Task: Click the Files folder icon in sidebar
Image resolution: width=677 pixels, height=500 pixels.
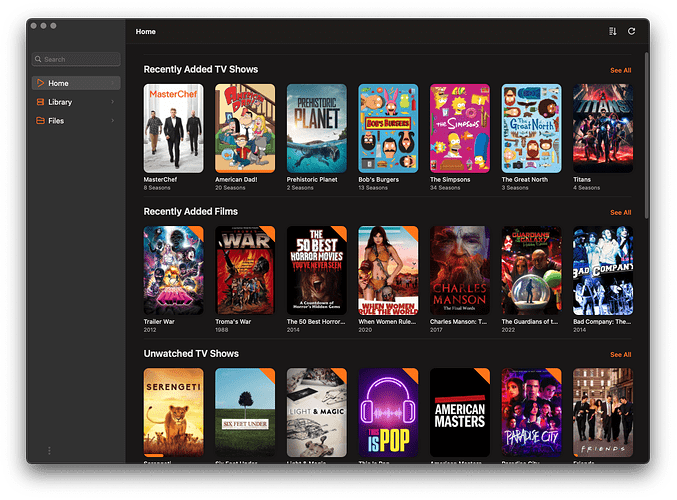Action: click(40, 120)
